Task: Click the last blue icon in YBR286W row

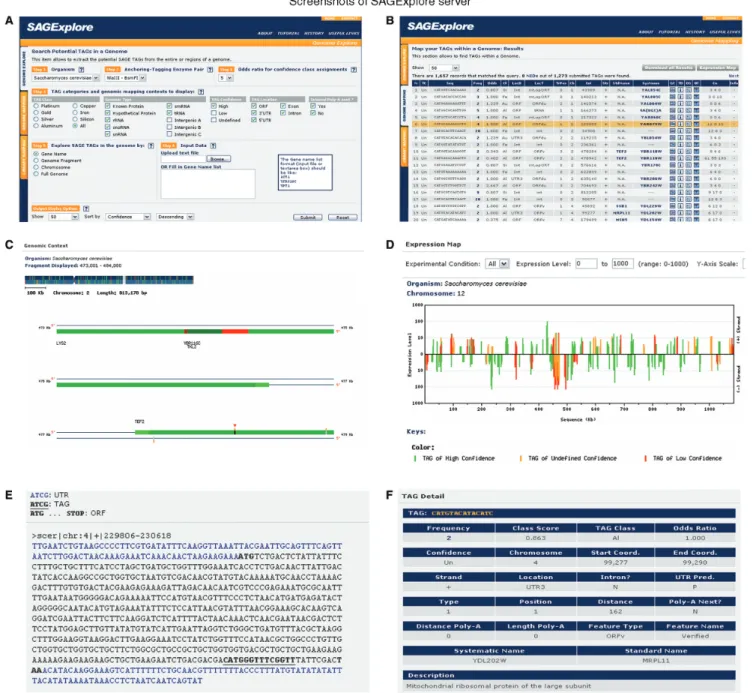Action: (x=696, y=179)
